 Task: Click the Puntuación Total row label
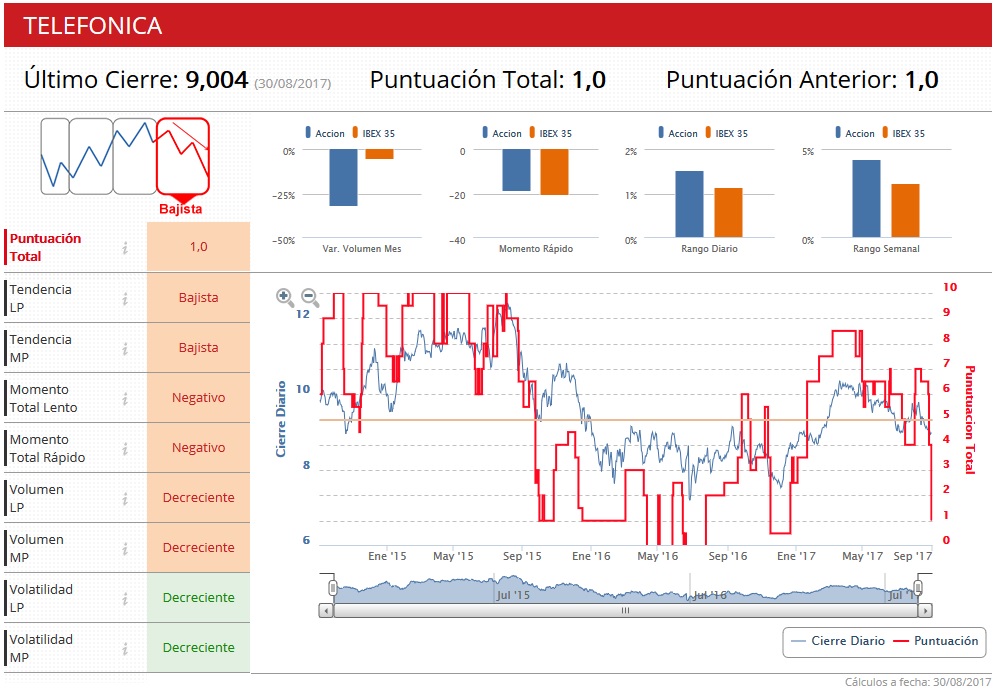tap(45, 248)
